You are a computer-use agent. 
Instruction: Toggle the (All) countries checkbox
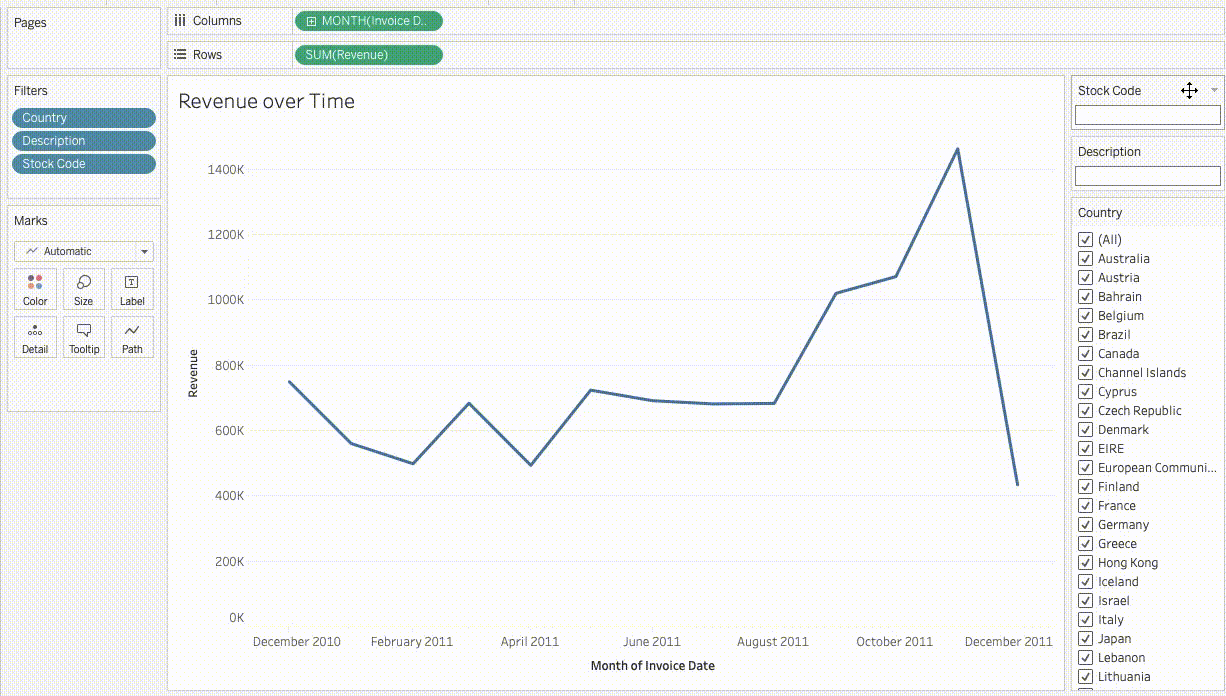click(1086, 239)
